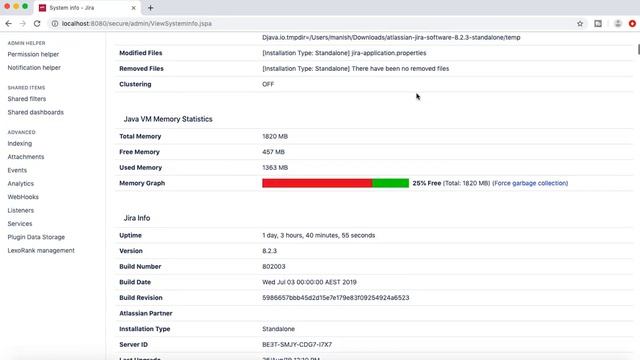The image size is (640, 360).
Task: Open Events in the sidebar
Action: pyautogui.click(x=17, y=170)
